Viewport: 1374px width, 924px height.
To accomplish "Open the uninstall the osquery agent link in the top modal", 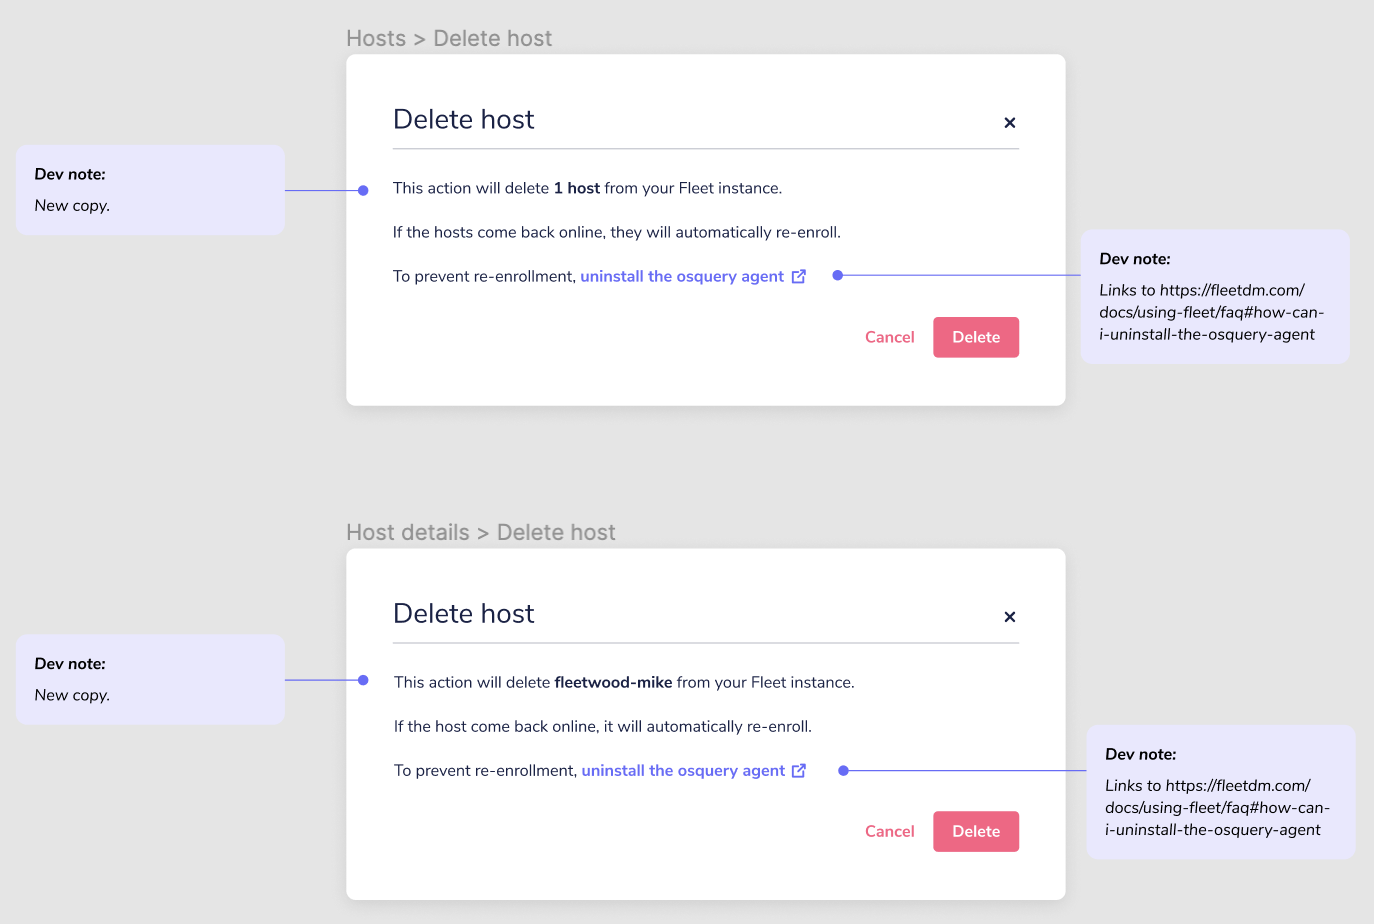I will (x=680, y=276).
